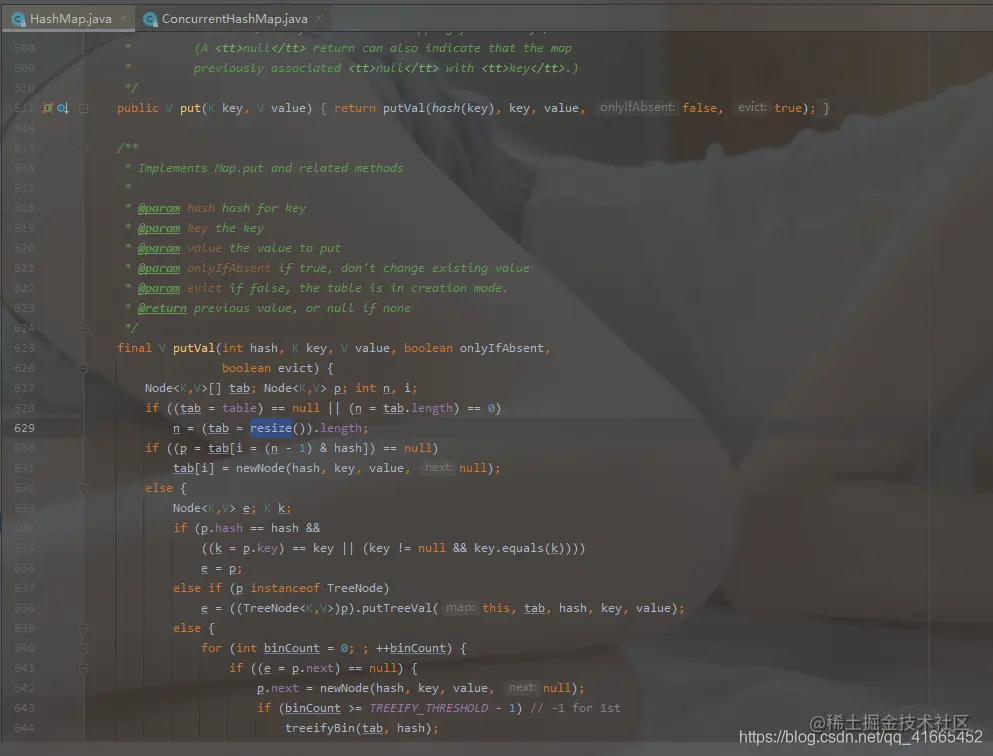Click @return tag in the Javadoc
Screen dimensions: 993x756
coord(162,308)
